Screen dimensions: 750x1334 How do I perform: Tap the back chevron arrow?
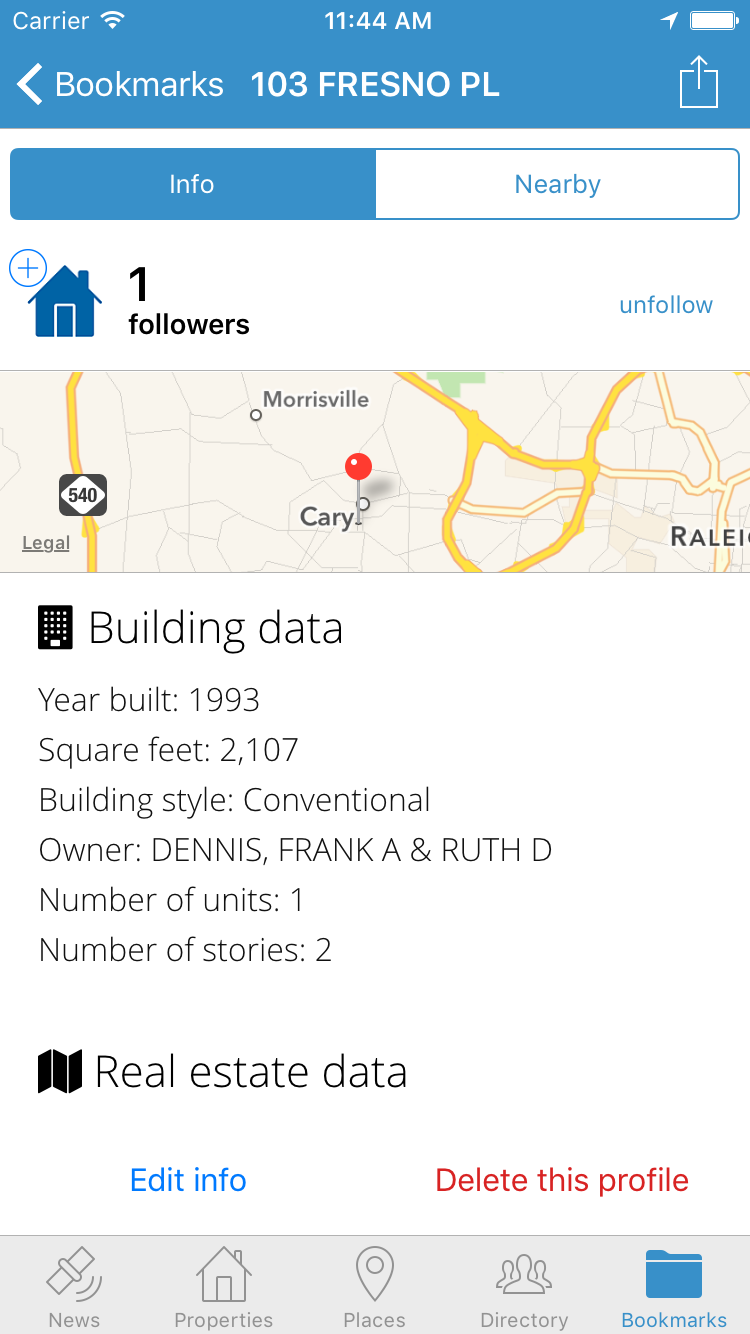[31, 85]
